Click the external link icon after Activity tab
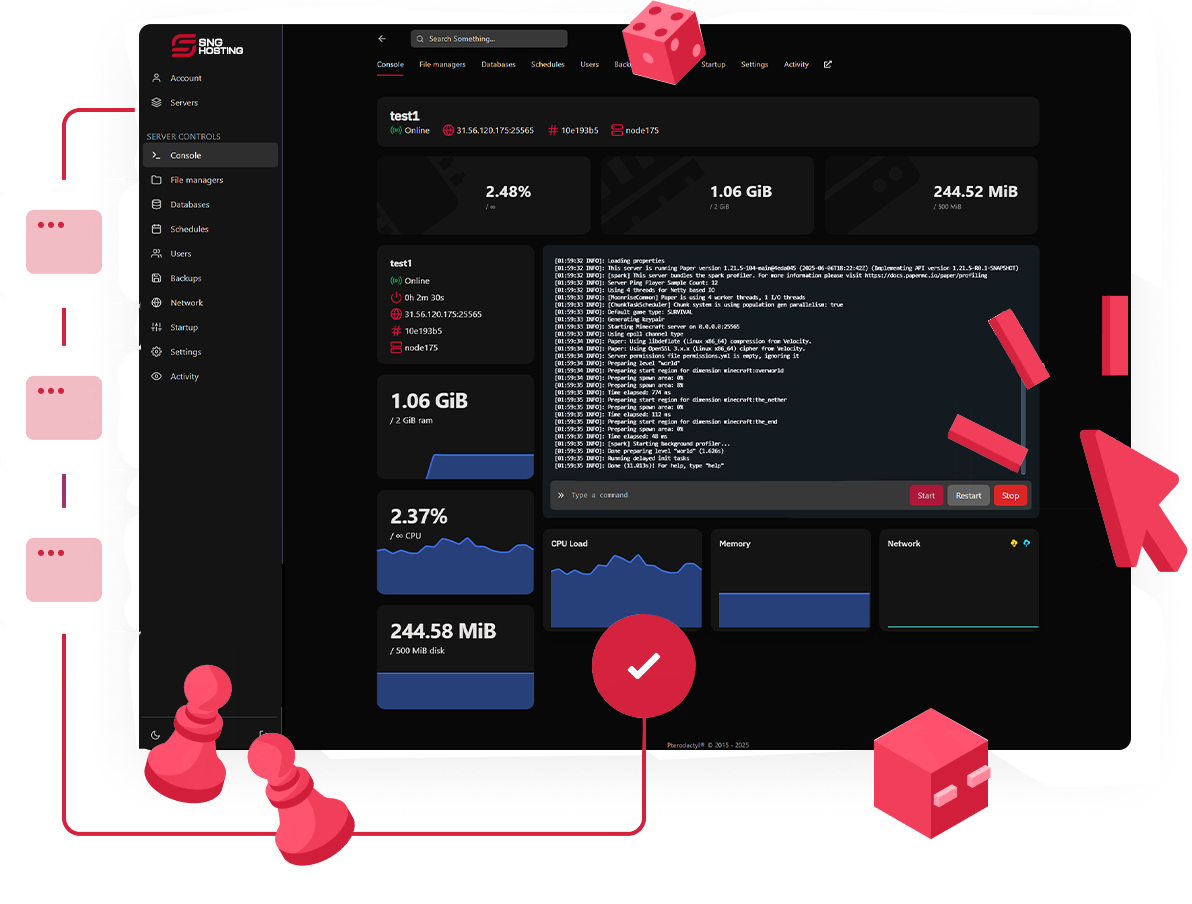The height and width of the screenshot is (904, 1192). [827, 65]
